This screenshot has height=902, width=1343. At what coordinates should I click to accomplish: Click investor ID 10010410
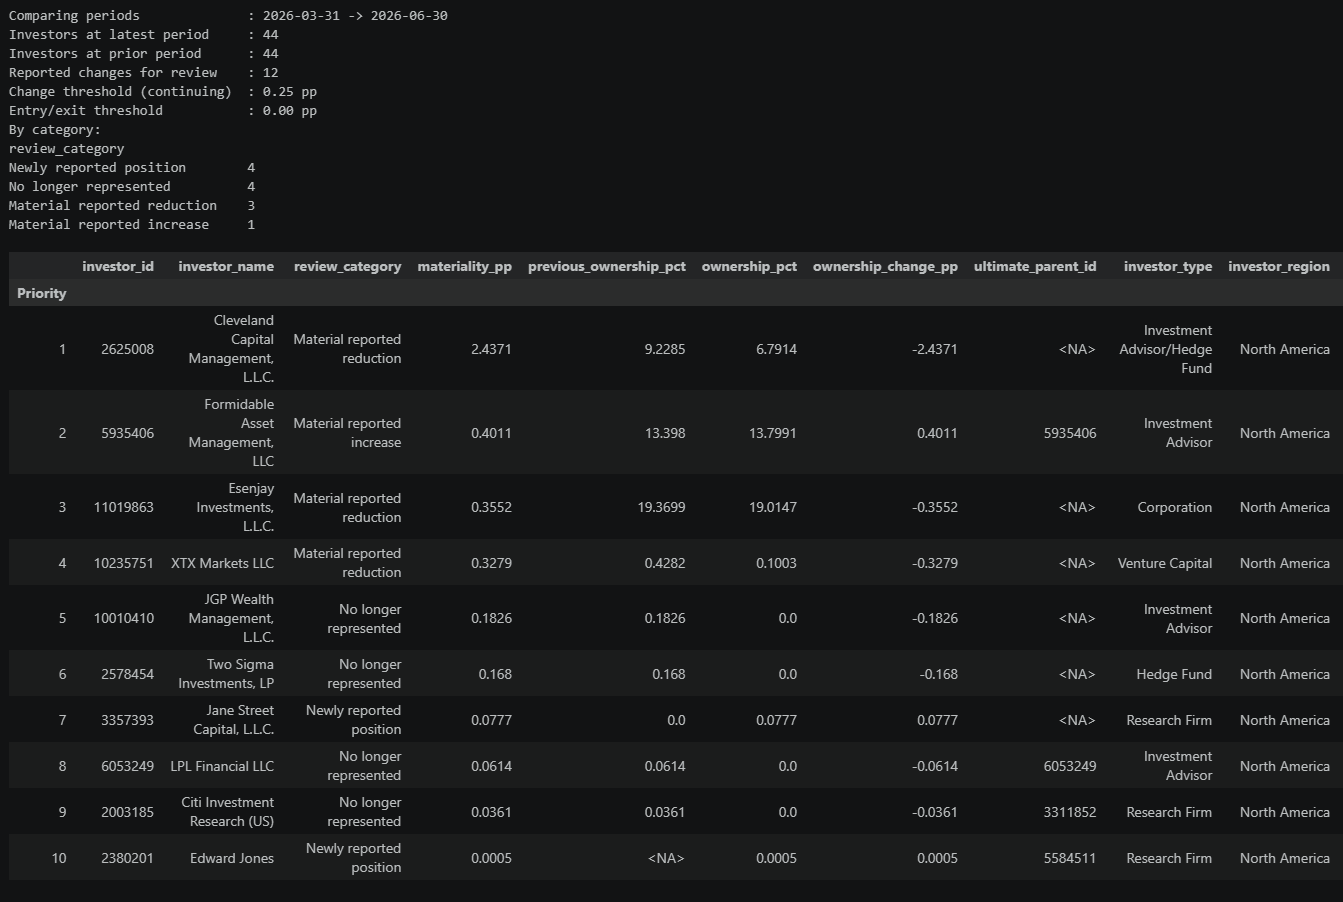(124, 618)
